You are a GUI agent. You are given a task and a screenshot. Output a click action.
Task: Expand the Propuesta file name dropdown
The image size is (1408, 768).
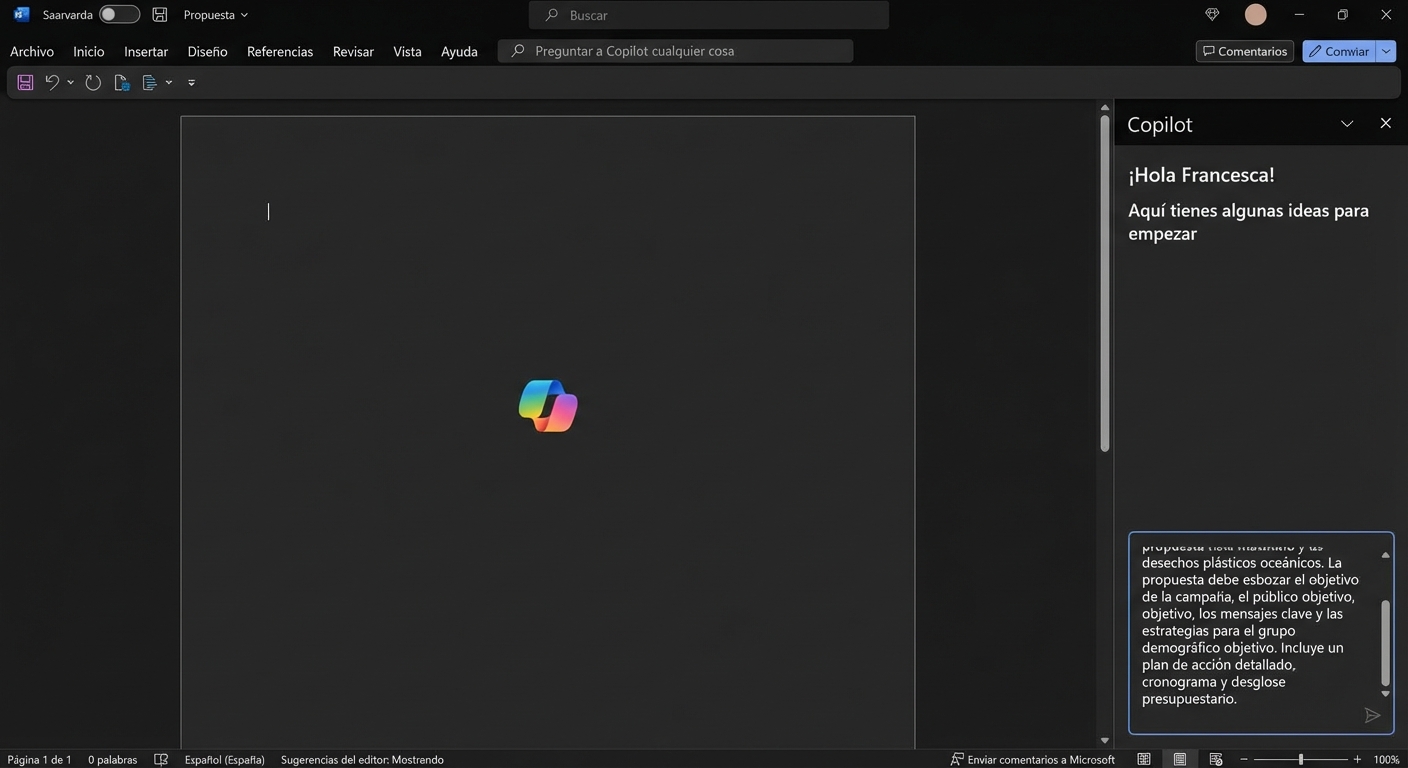coord(215,15)
